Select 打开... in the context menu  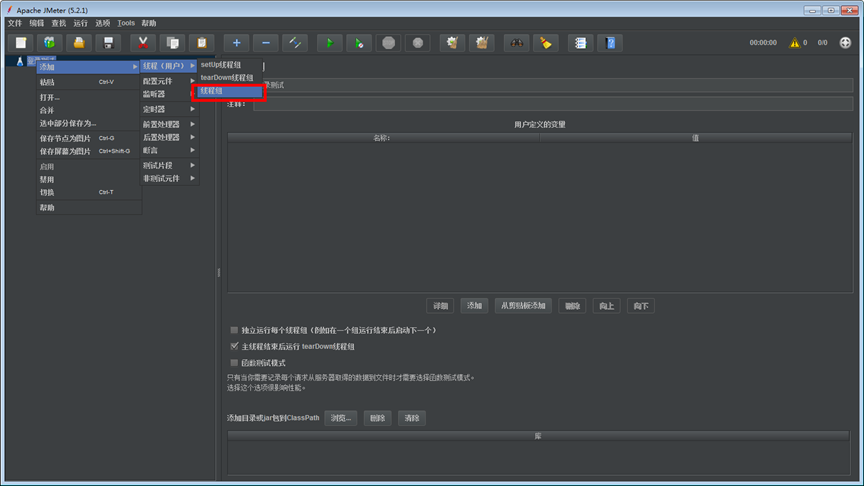(88, 97)
